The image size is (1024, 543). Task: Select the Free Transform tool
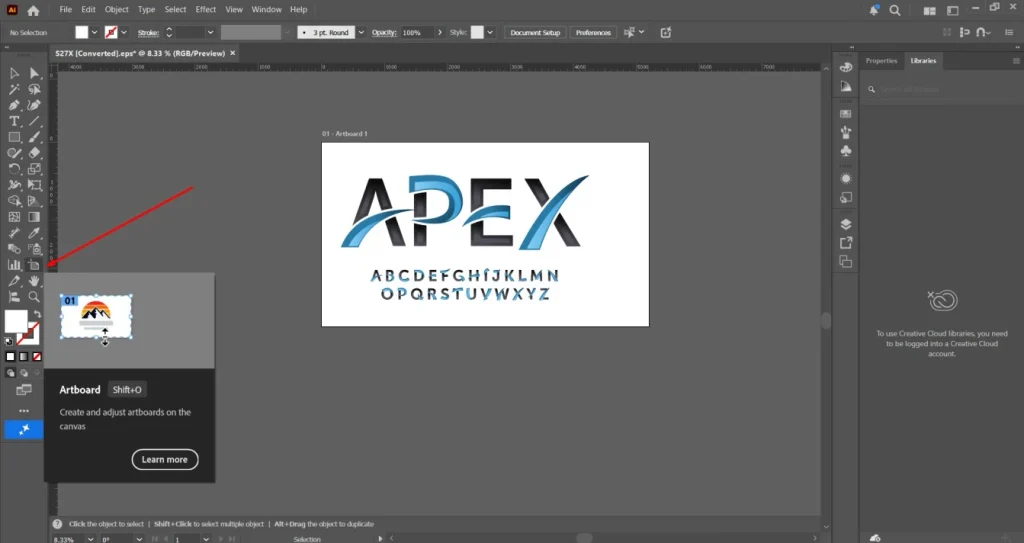34,185
